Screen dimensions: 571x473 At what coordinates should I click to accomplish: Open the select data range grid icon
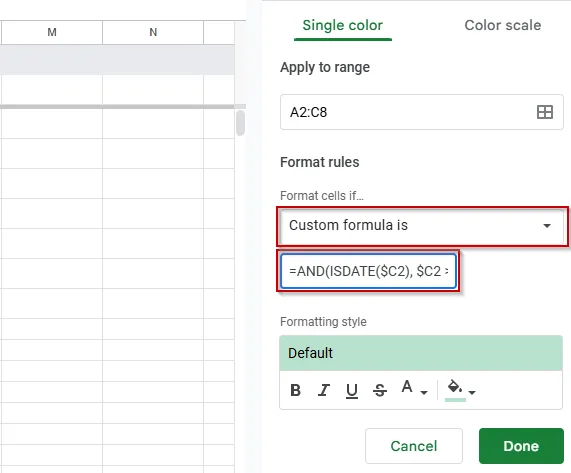click(x=545, y=112)
